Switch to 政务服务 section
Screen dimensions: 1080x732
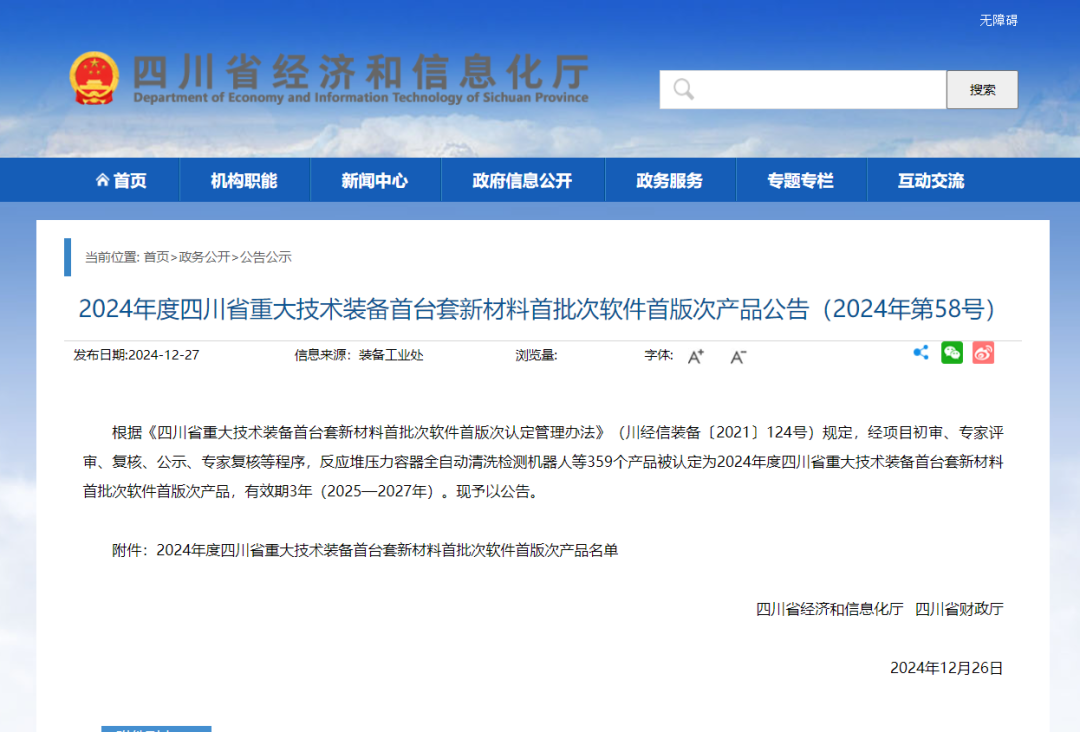pyautogui.click(x=670, y=179)
